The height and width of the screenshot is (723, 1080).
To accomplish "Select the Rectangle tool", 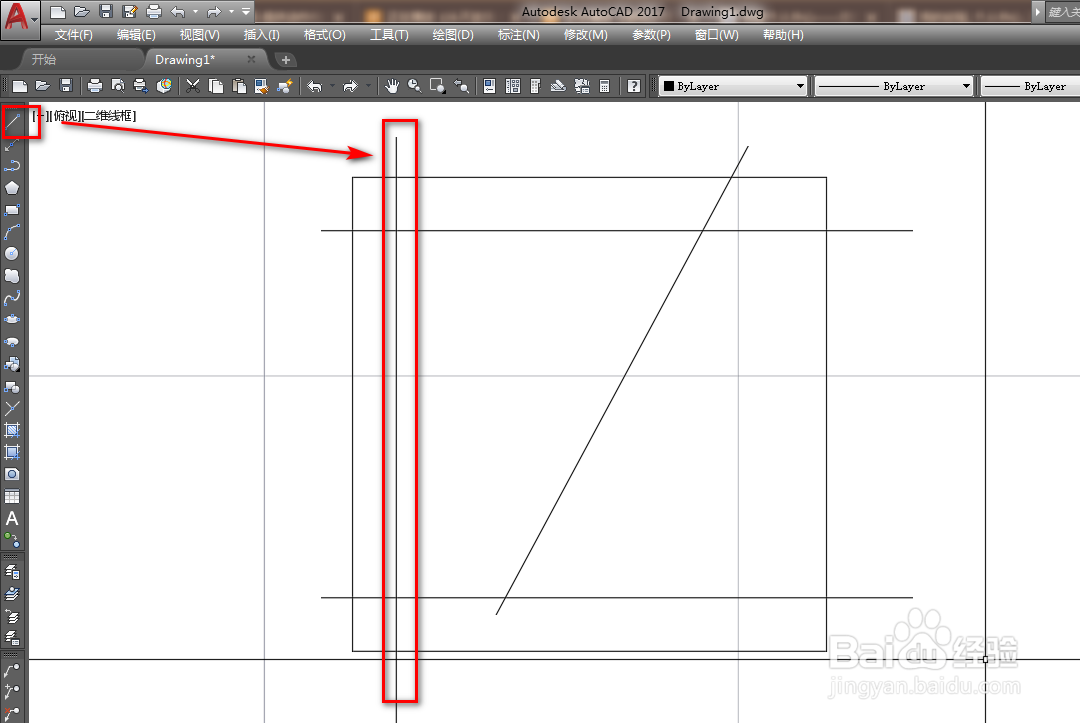I will pyautogui.click(x=12, y=210).
